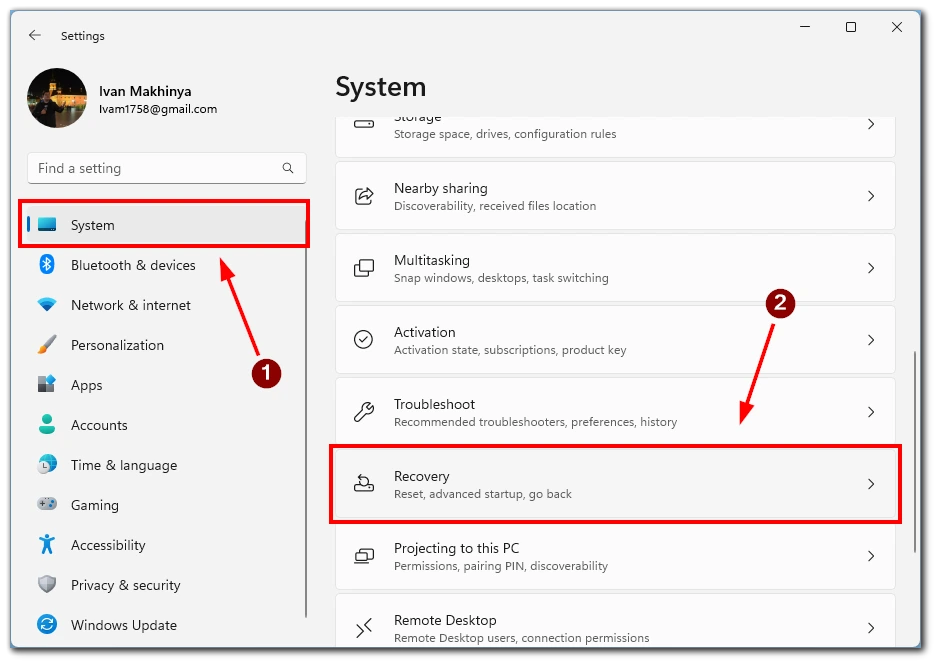Click 'Reset, advanced startup, go back' text

[483, 494]
